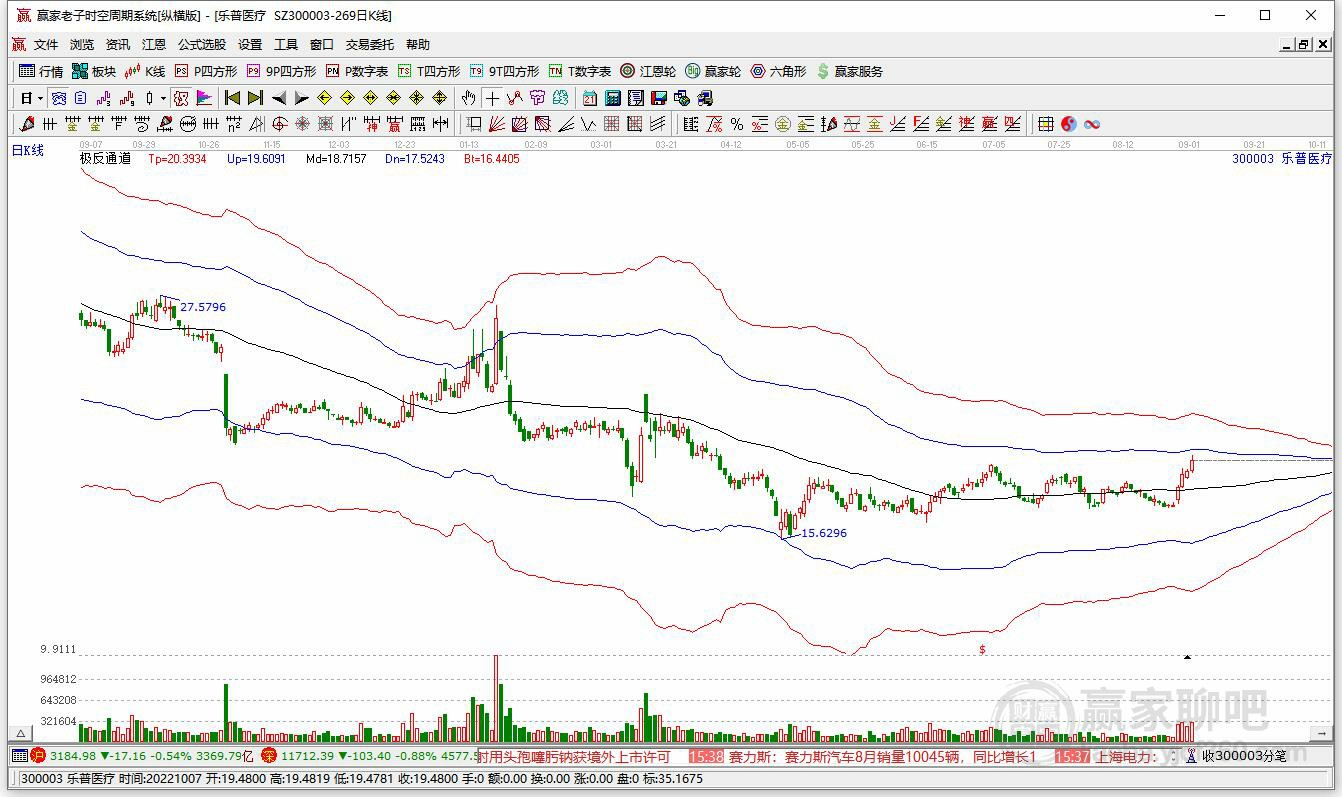The image size is (1342, 797).
Task: Select the grid table icon near taiji
Action: tap(1045, 124)
